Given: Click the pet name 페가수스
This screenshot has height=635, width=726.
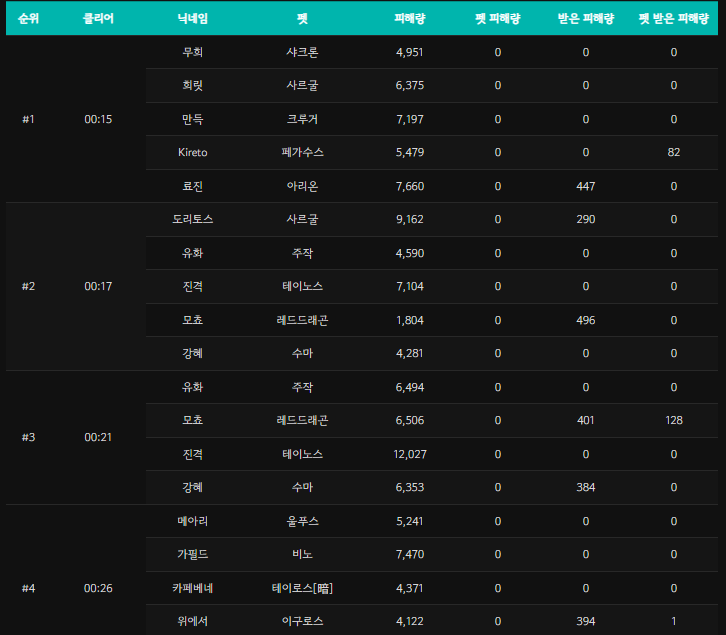Looking at the screenshot, I should pyautogui.click(x=302, y=152).
